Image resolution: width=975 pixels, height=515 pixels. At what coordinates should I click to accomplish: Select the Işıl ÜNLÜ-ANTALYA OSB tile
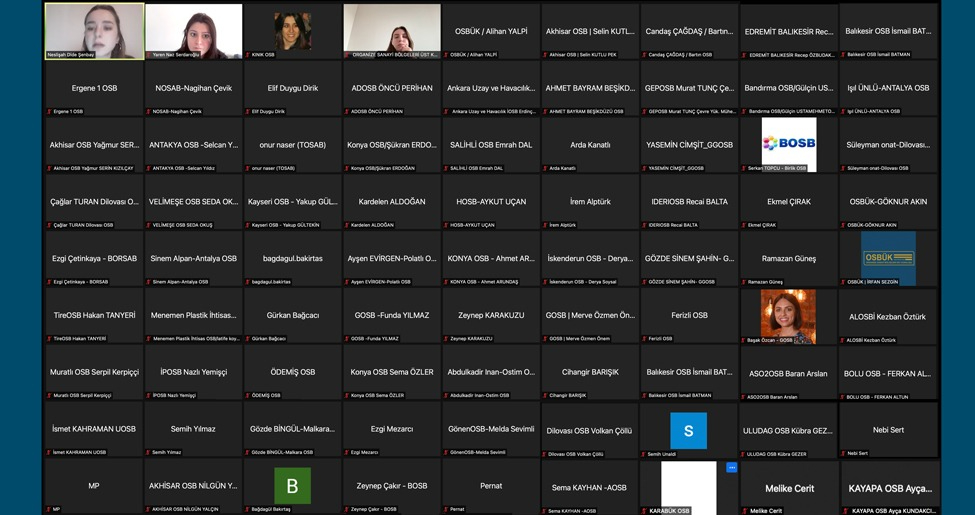[888, 88]
